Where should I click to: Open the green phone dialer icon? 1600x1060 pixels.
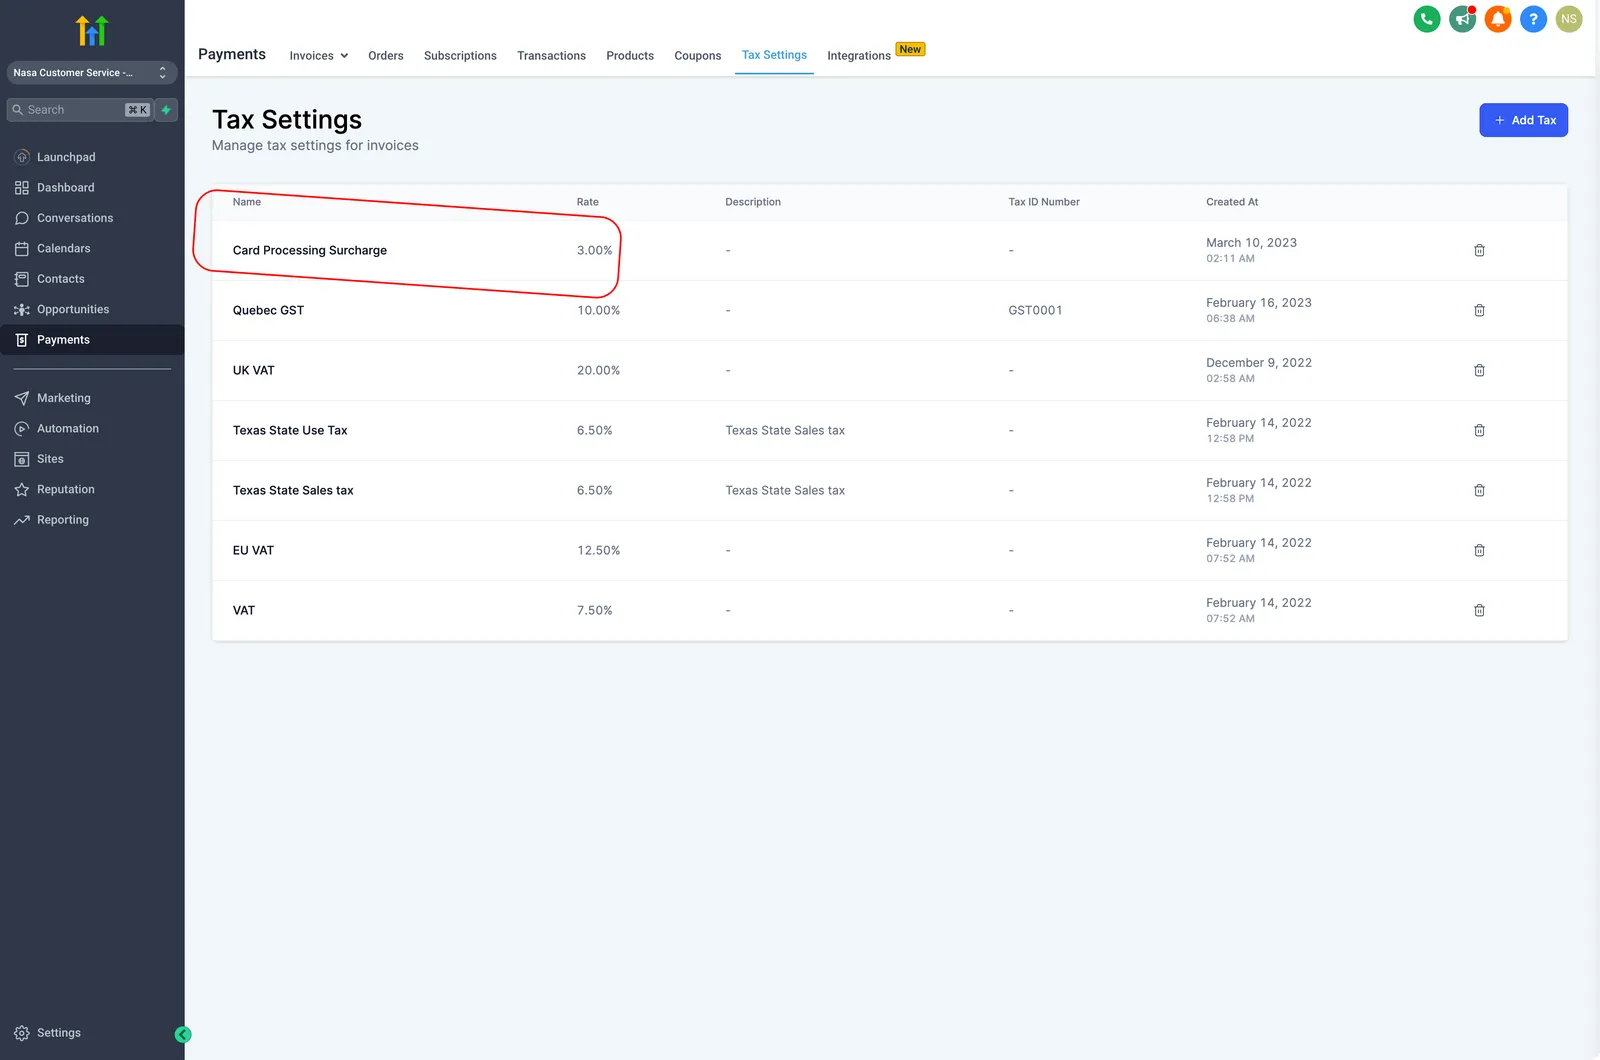point(1427,19)
